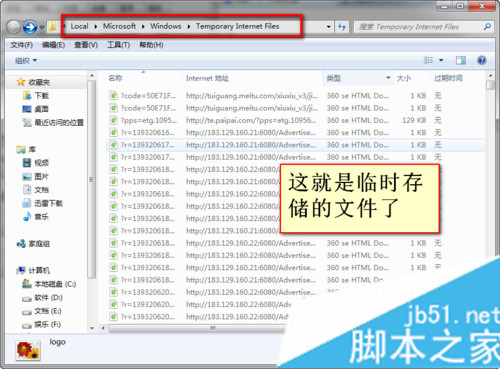
Task: Open the 帮助(H) menu
Action: click(151, 45)
